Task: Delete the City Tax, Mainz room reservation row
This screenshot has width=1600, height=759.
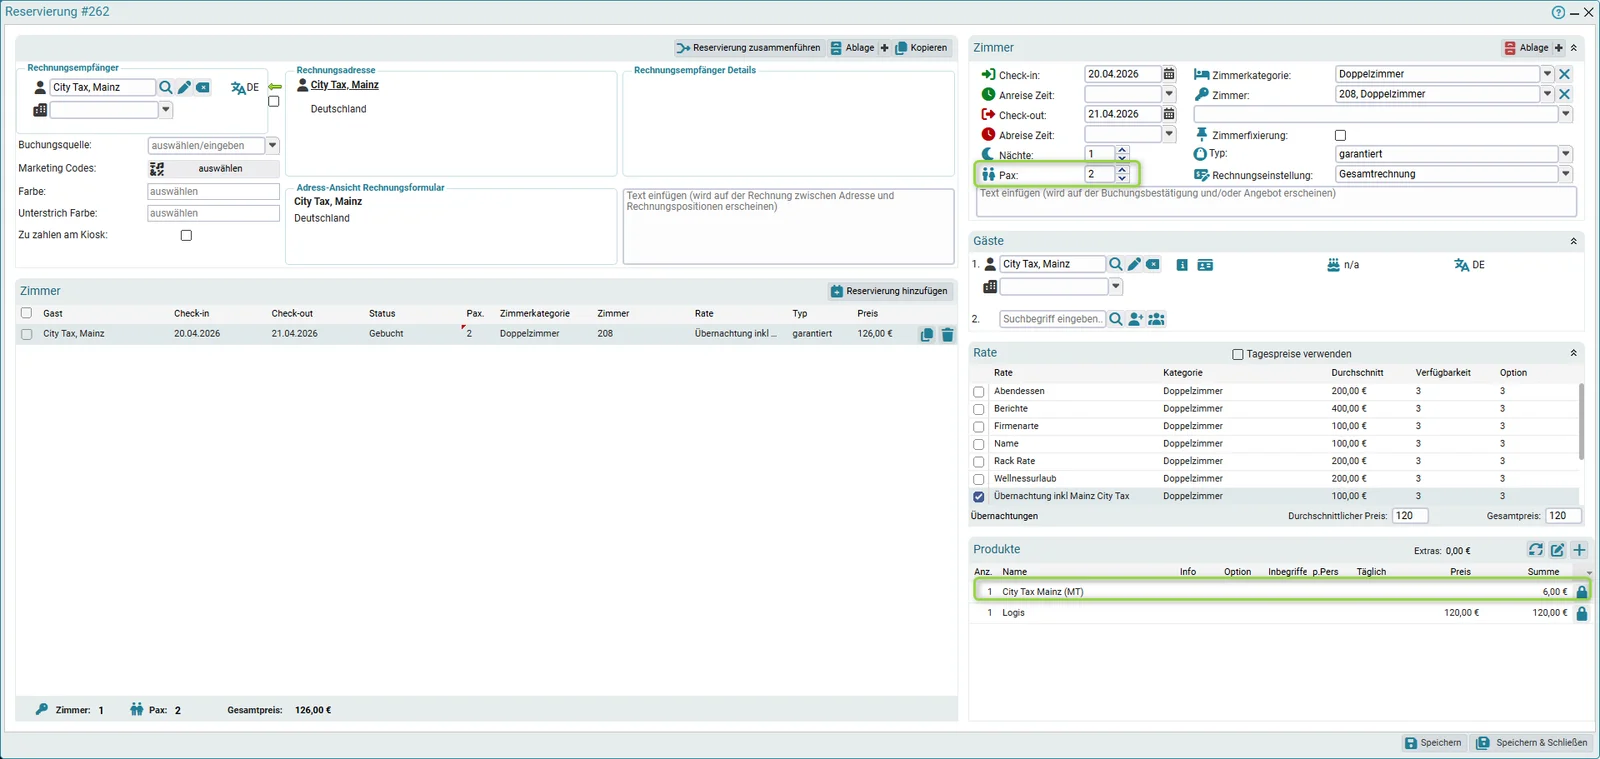Action: (x=948, y=335)
